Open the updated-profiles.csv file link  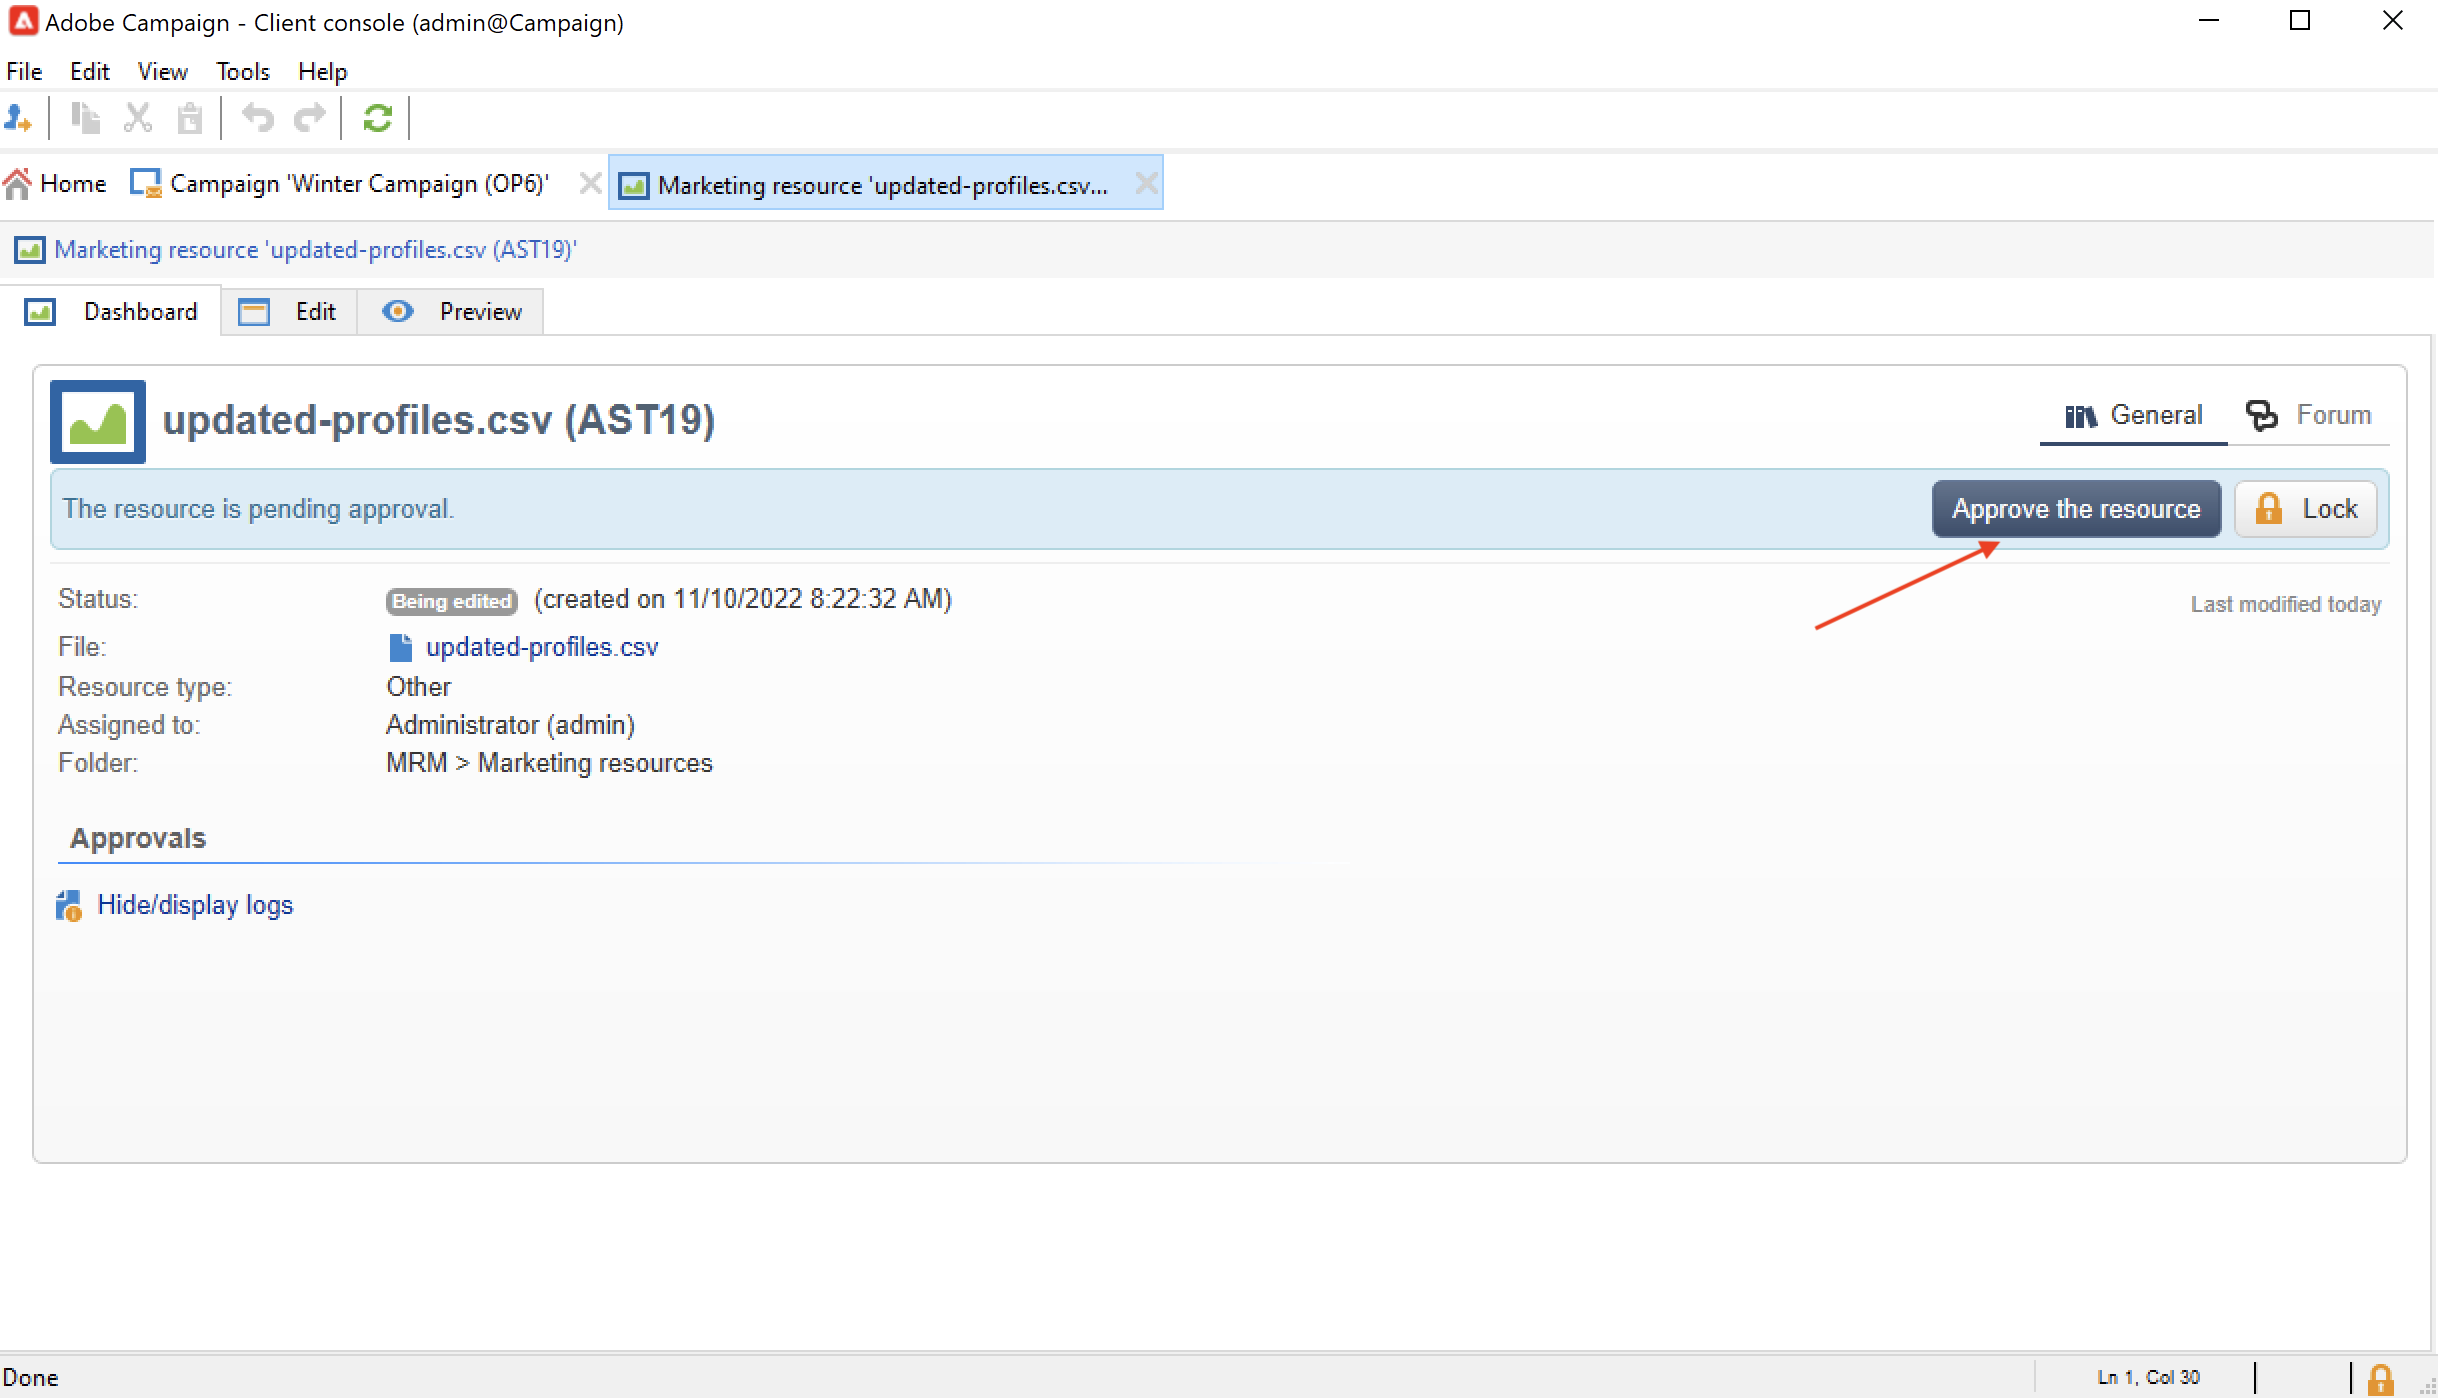click(541, 647)
